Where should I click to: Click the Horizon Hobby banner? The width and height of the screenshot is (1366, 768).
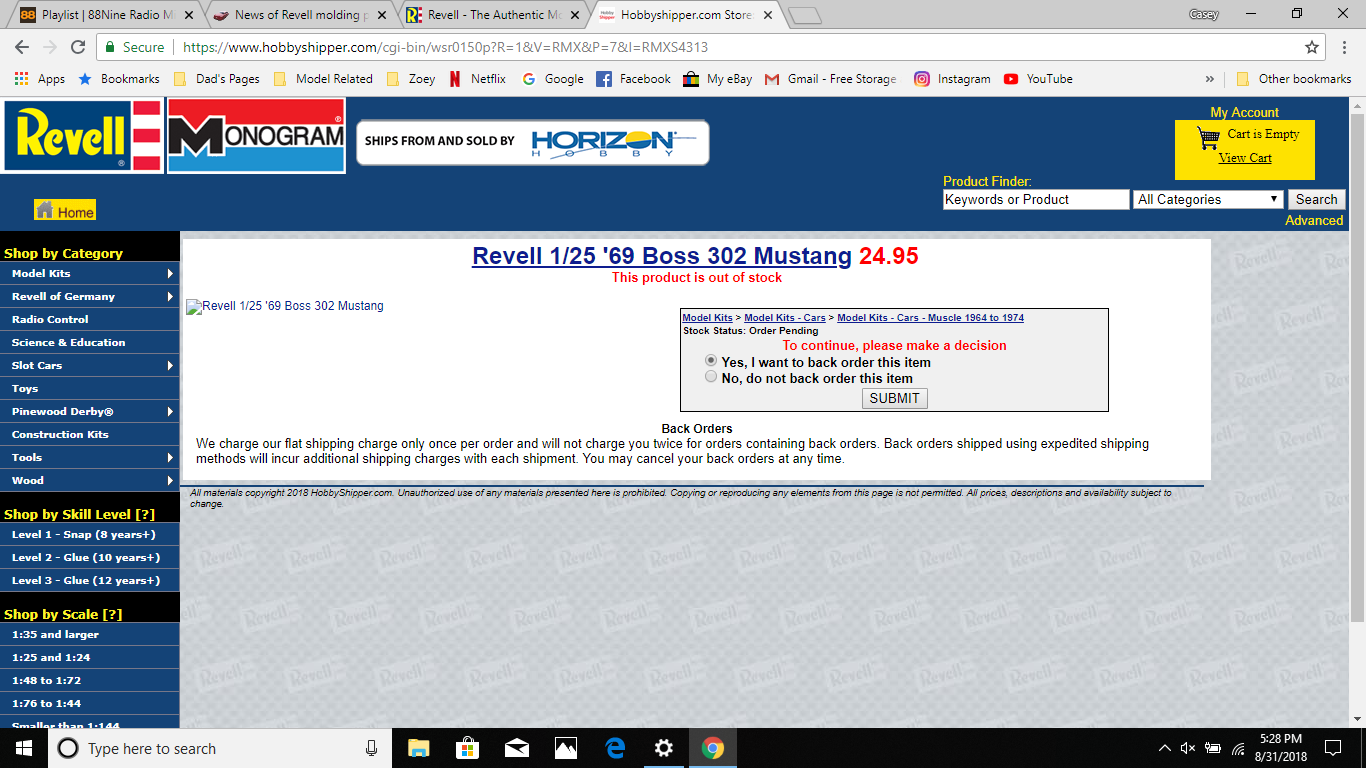pyautogui.click(x=532, y=142)
